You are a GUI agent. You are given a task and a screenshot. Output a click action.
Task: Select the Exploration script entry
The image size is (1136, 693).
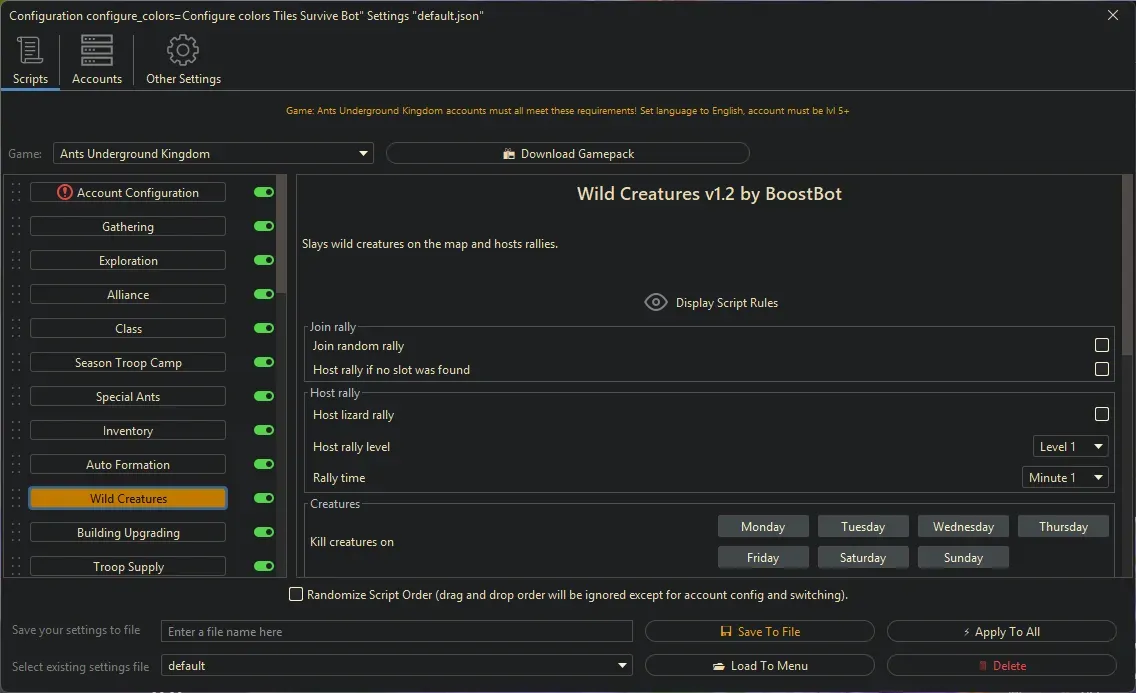[128, 261]
